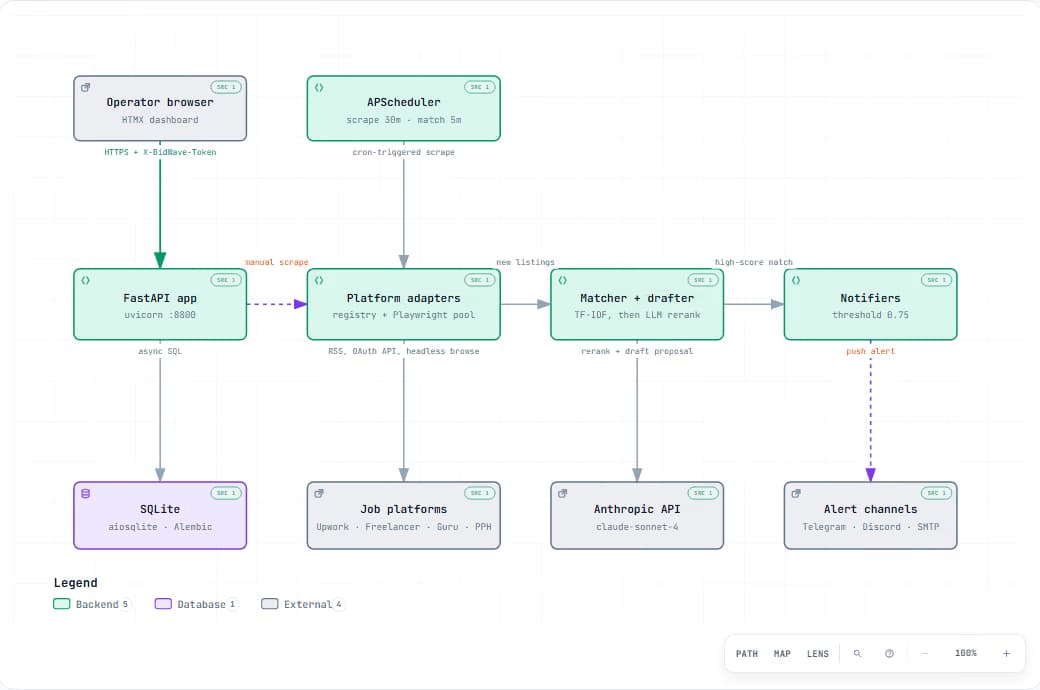1040x690 pixels.
Task: Click 'claude-sonnet-4' subtitle text
Action: point(637,527)
